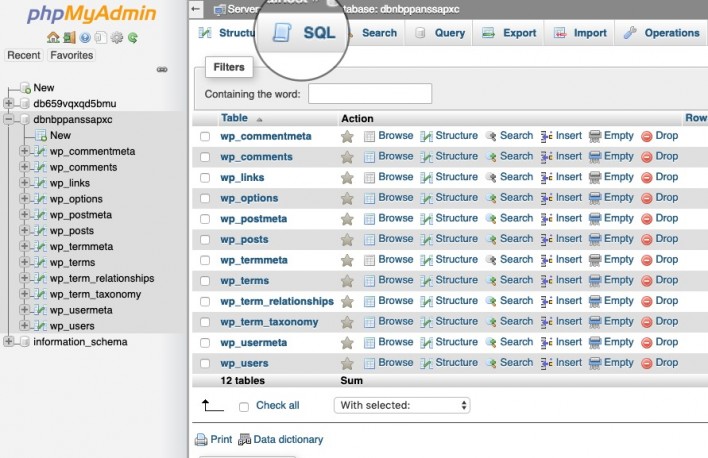
Task: Collapse dbnbppanssapxc database tree node
Action: pos(8,119)
